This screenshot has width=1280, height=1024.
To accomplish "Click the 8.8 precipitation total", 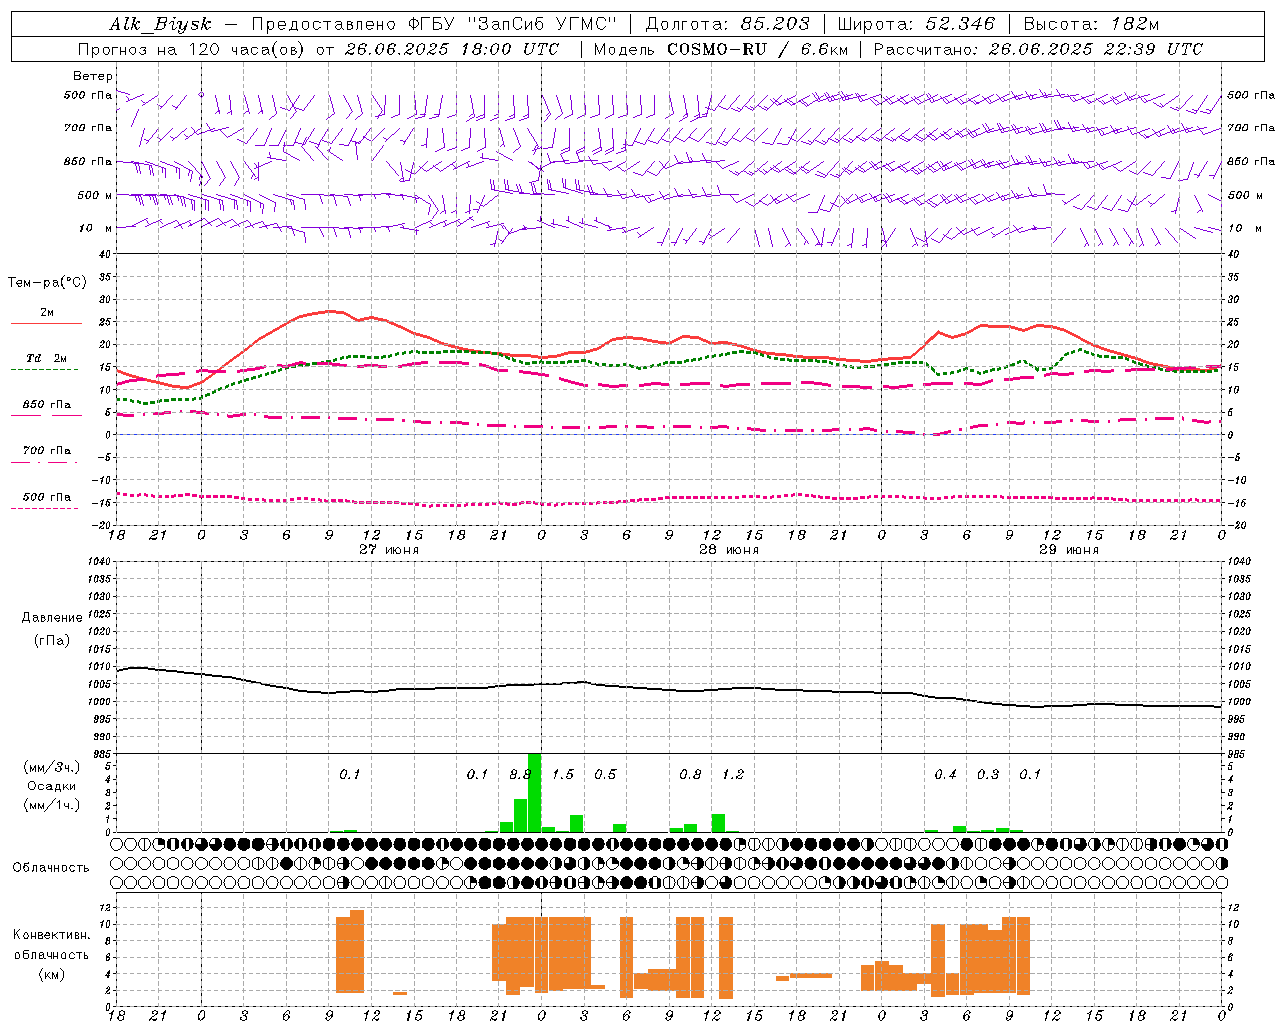I will click(520, 775).
